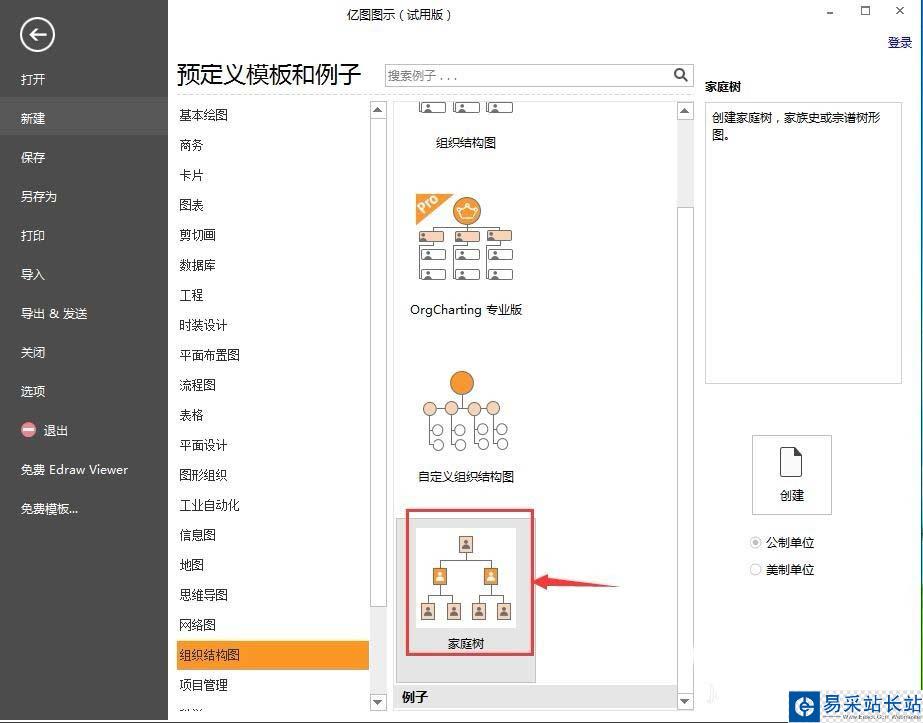The image size is (923, 723).
Task: Open 导出 & 发送 in the sidebar
Action: click(54, 313)
